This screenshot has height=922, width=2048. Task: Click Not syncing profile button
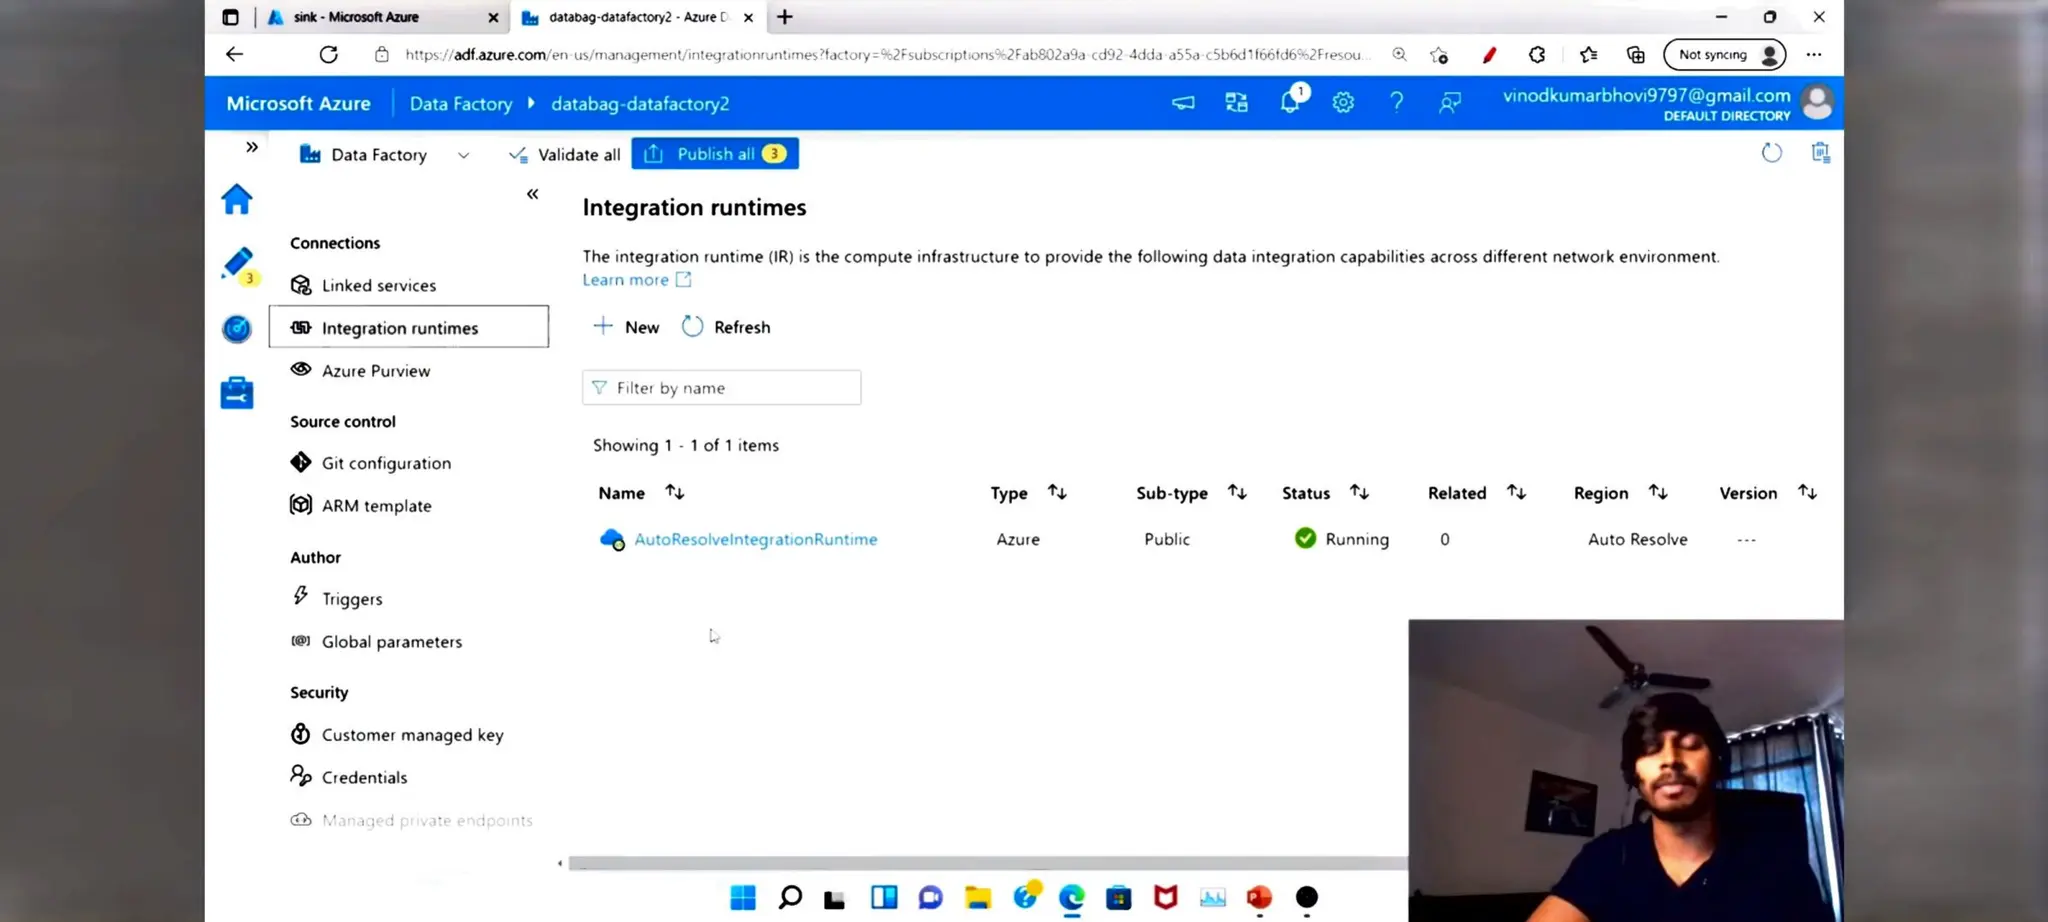1725,54
